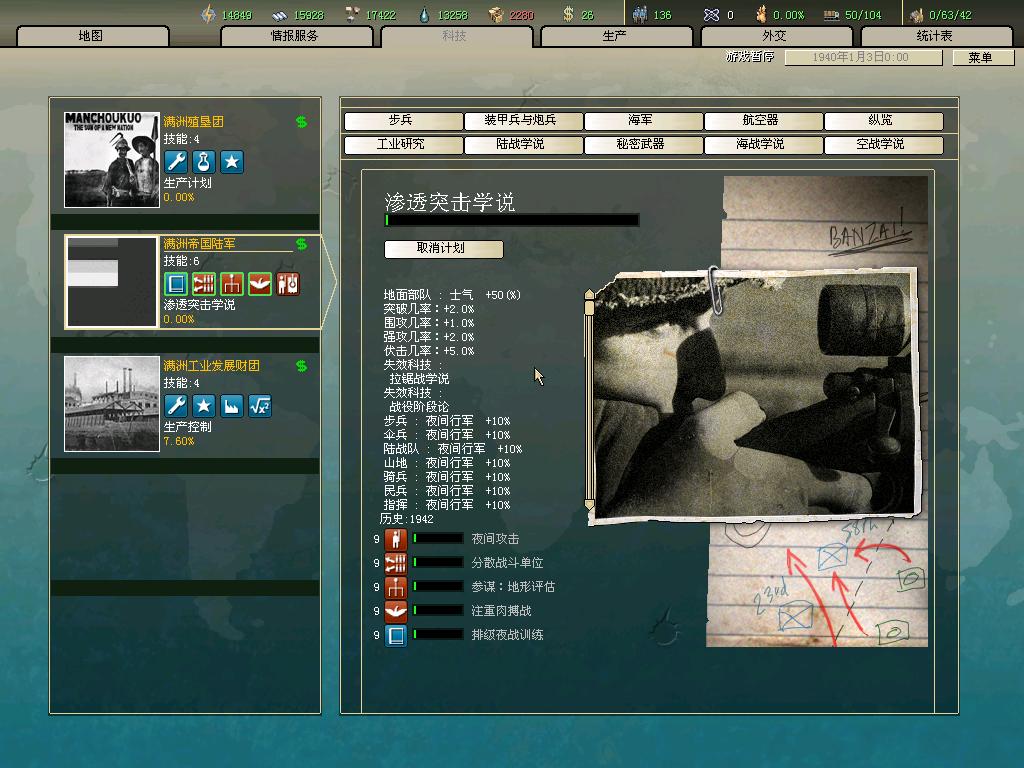Click the star skill icon of 满洲工业发展财团
This screenshot has width=1024, height=768.
tap(204, 406)
